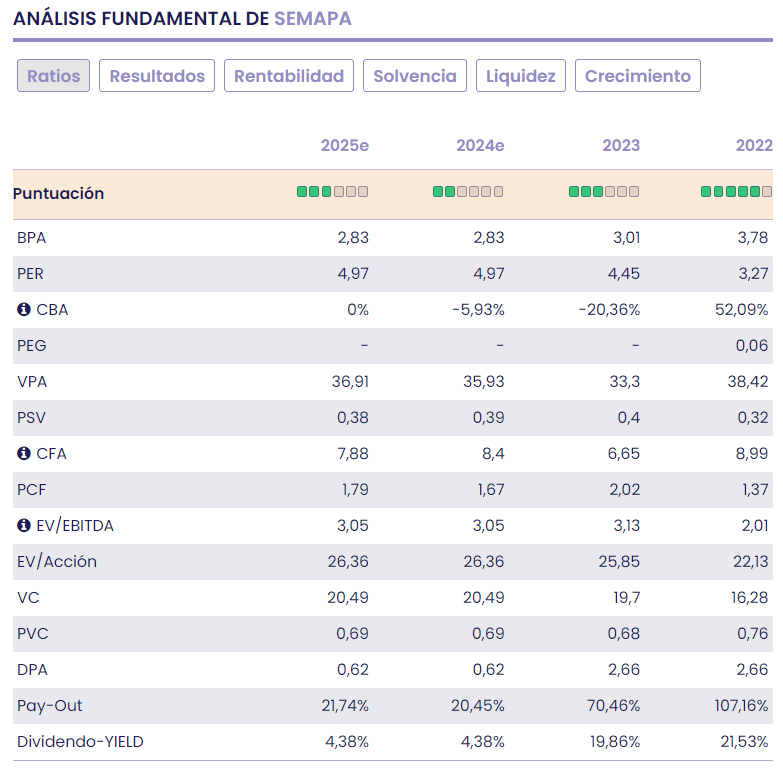Click the info icon beside CFA
783x773 pixels.
click(x=24, y=454)
